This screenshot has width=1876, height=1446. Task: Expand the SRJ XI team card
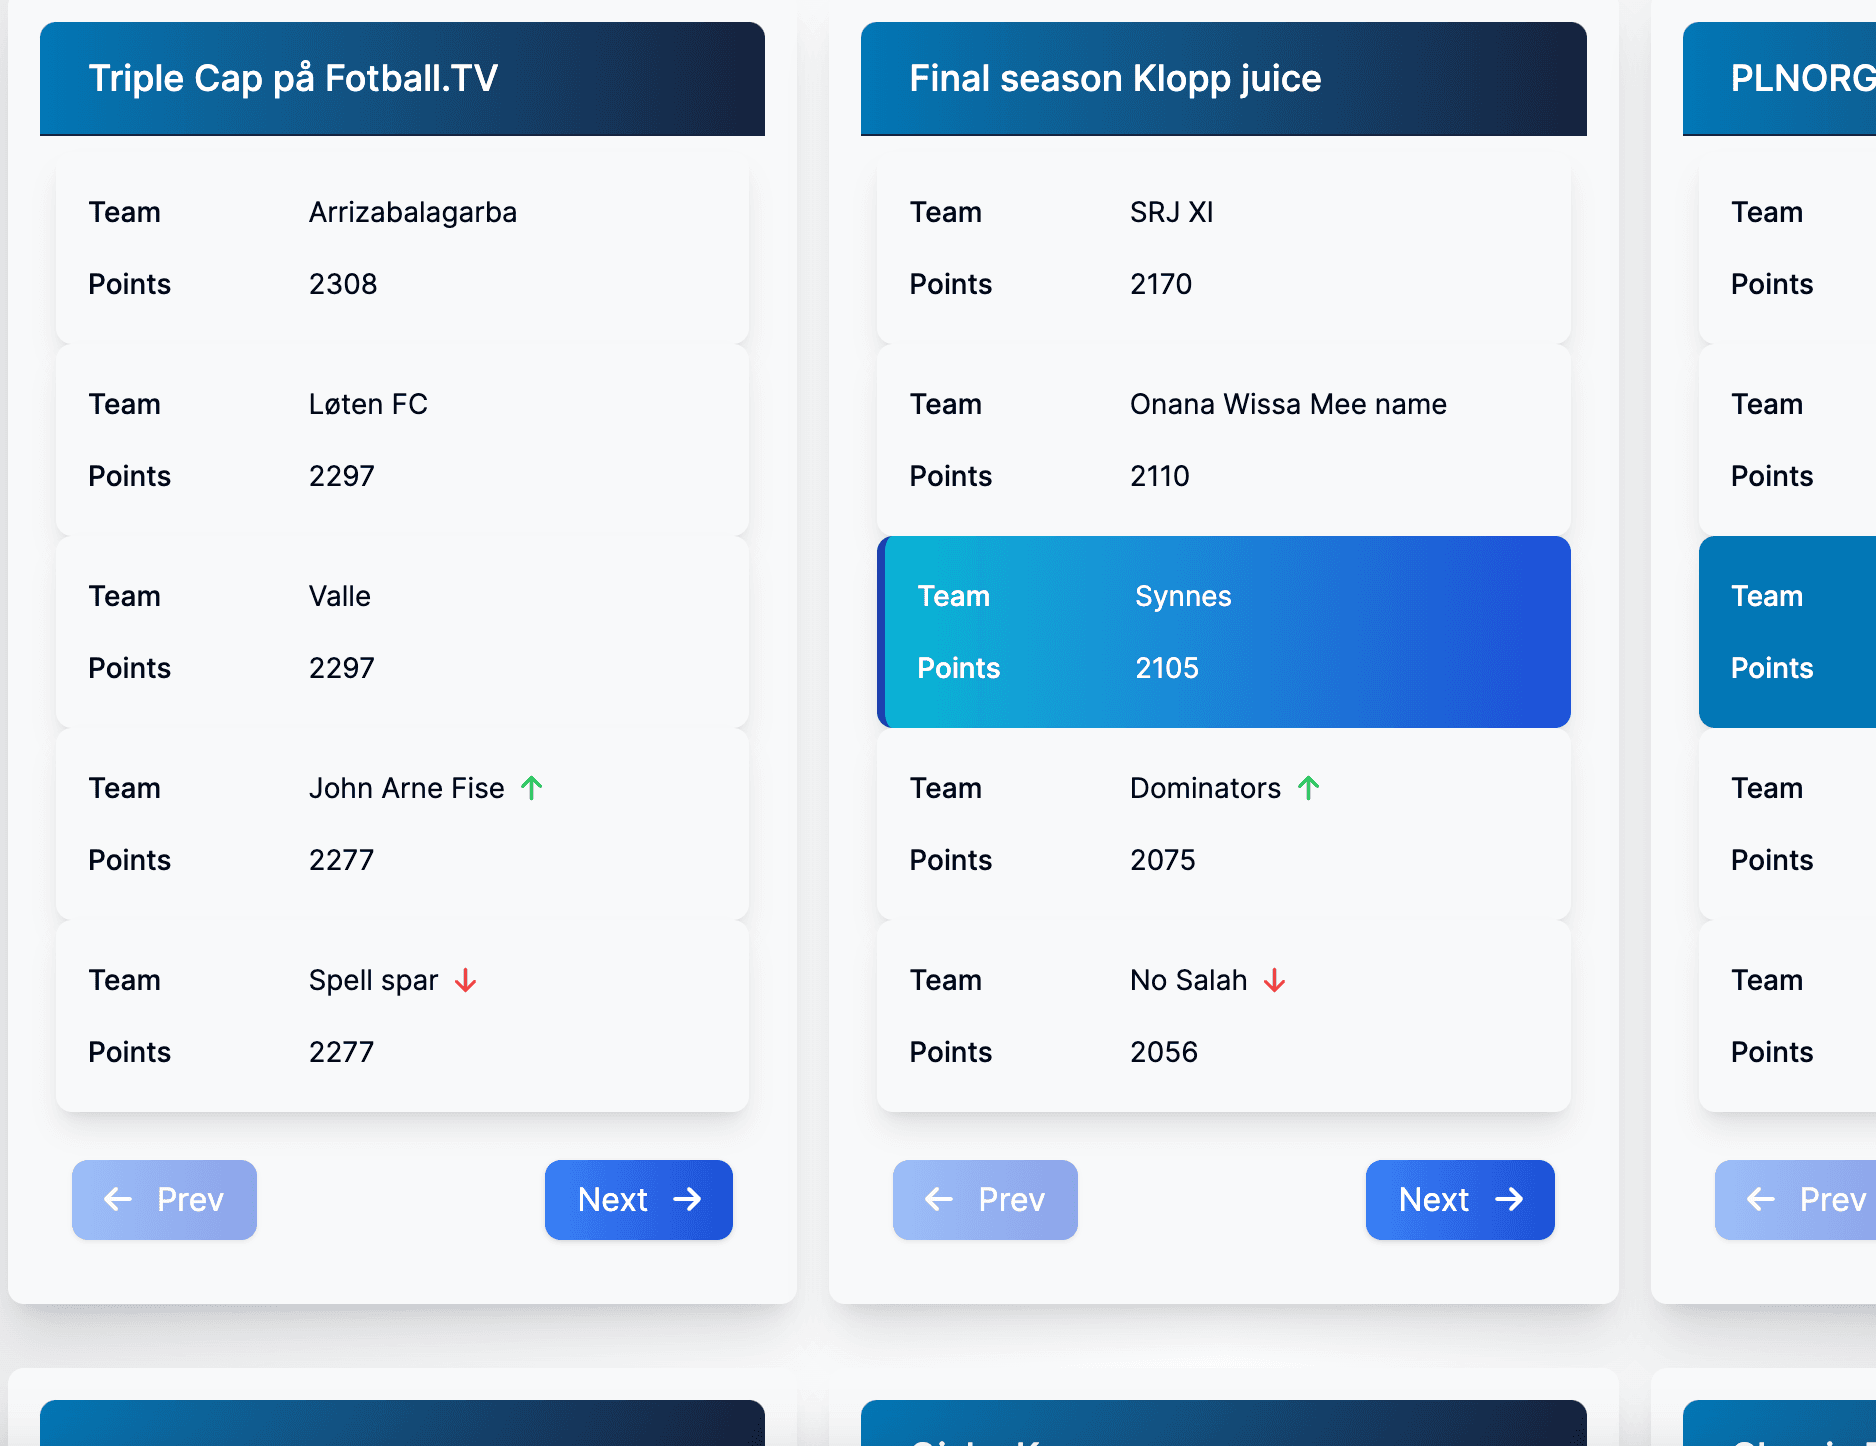coord(1223,249)
